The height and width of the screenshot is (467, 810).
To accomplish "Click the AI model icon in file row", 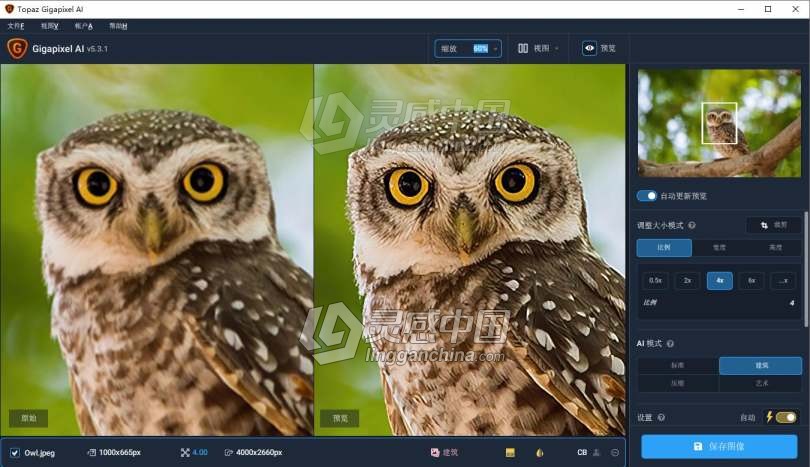I will [435, 453].
